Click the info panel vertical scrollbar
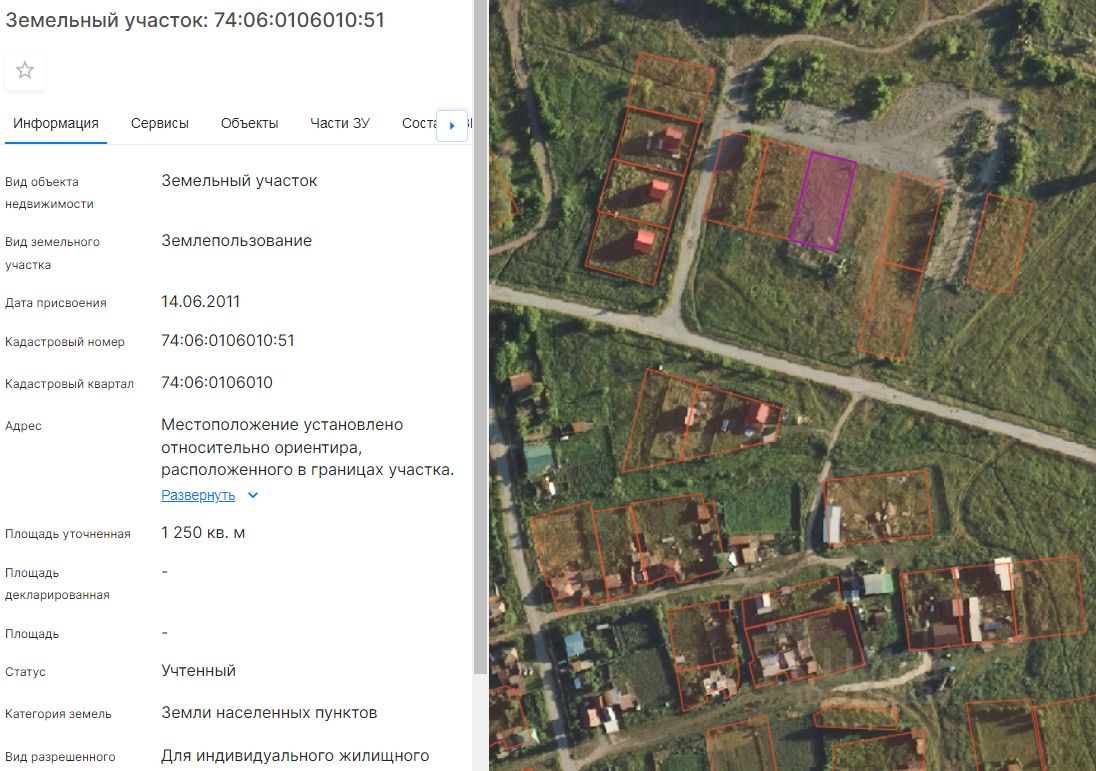This screenshot has width=1096, height=771. (x=480, y=336)
